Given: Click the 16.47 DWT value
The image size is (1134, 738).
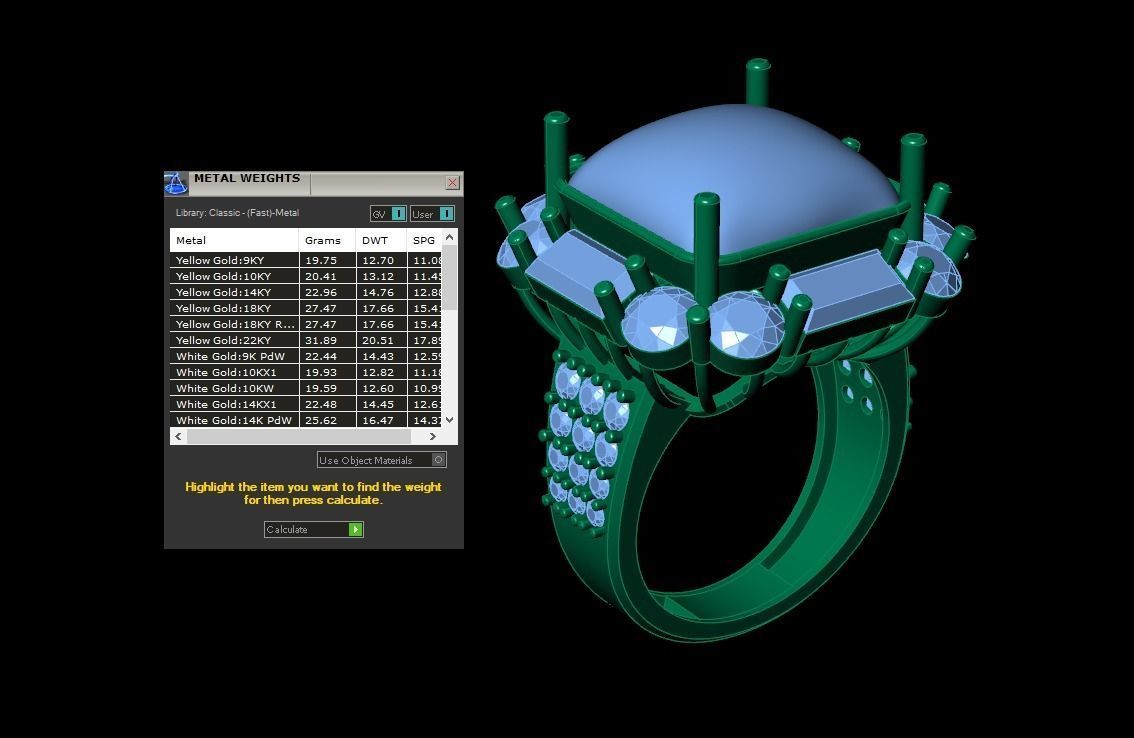Looking at the screenshot, I should pyautogui.click(x=378, y=420).
